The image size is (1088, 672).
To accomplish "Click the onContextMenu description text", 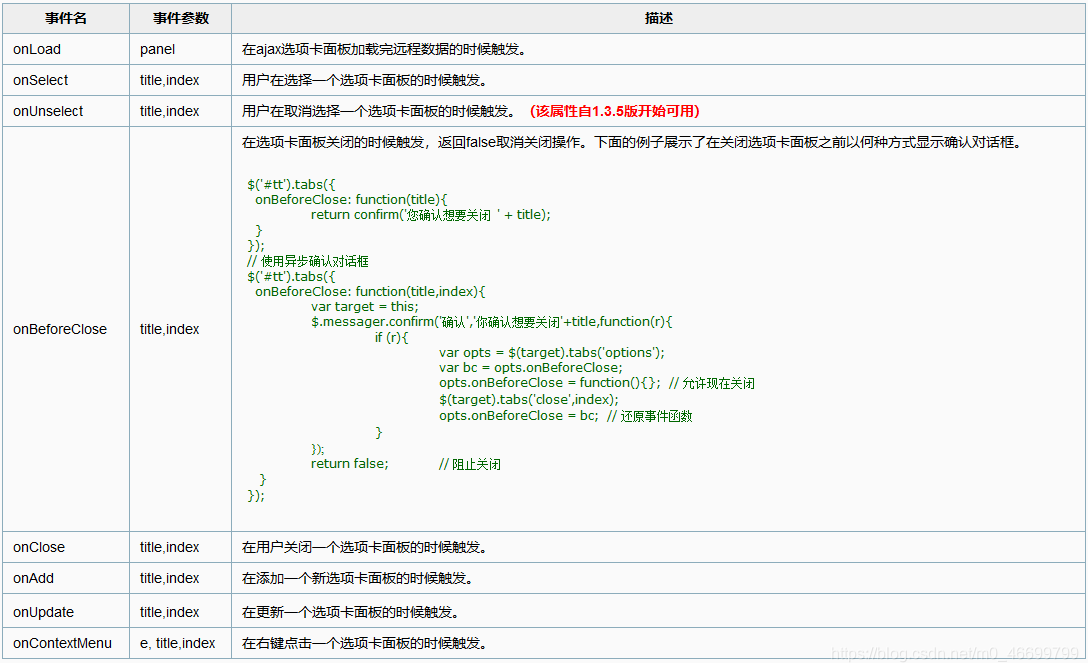I will click(365, 644).
